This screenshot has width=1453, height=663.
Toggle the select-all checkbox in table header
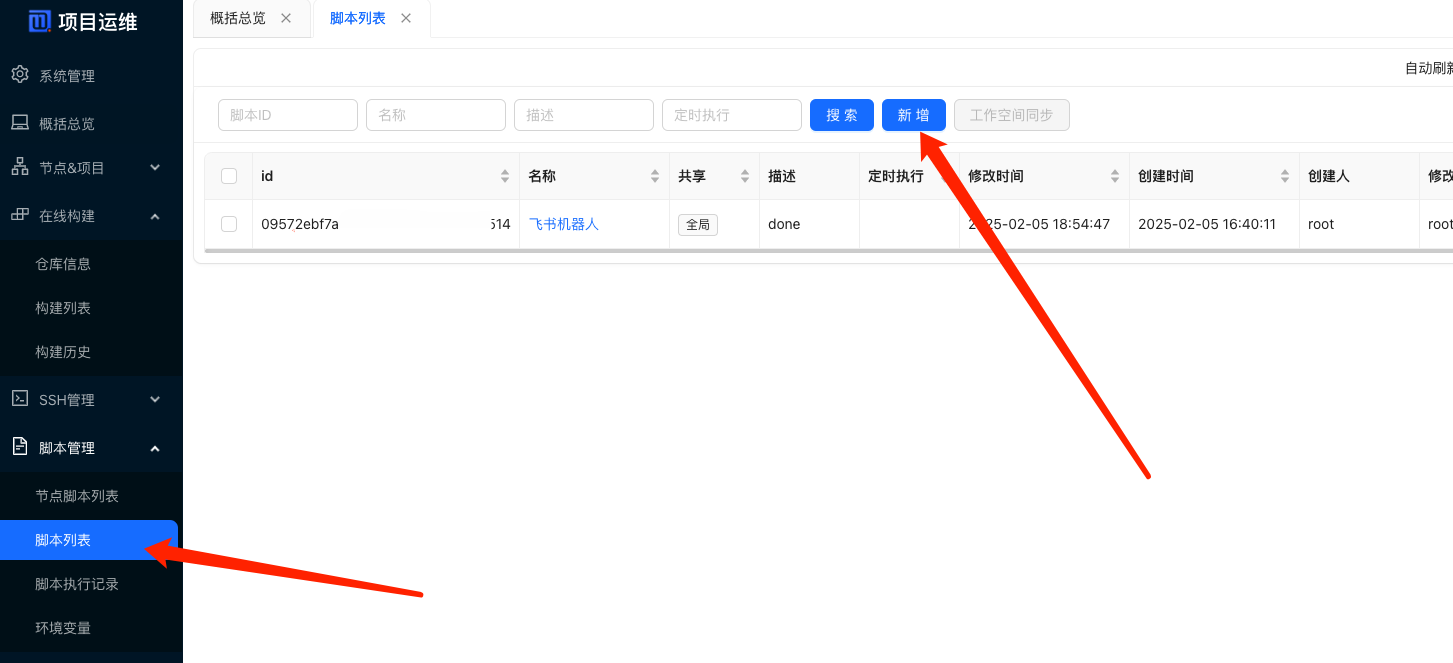click(x=229, y=176)
